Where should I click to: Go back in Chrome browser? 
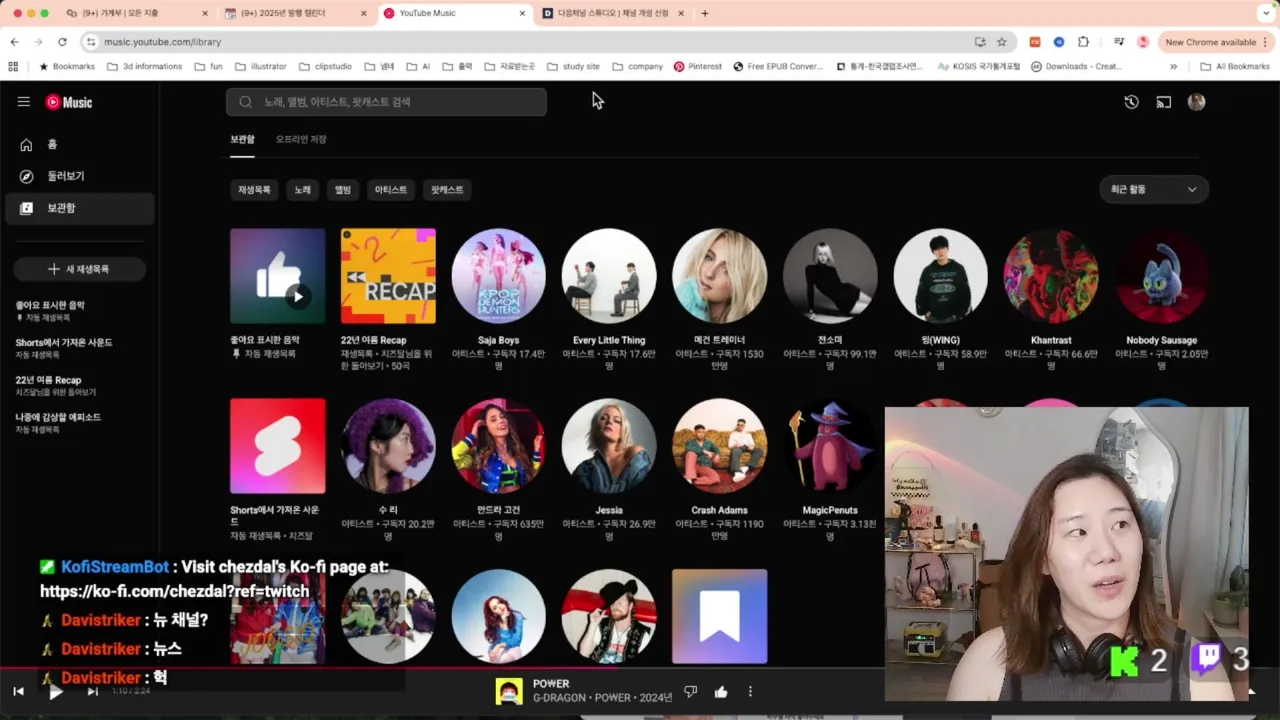tap(14, 42)
